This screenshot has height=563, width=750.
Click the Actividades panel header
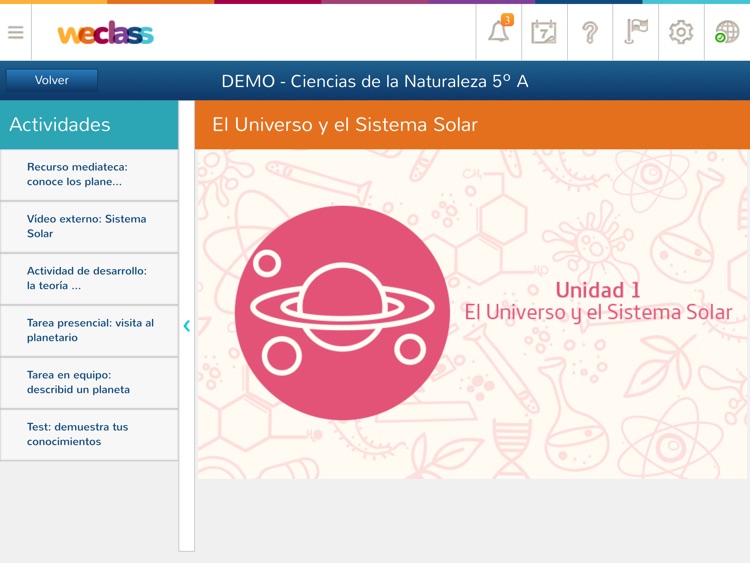pos(89,125)
